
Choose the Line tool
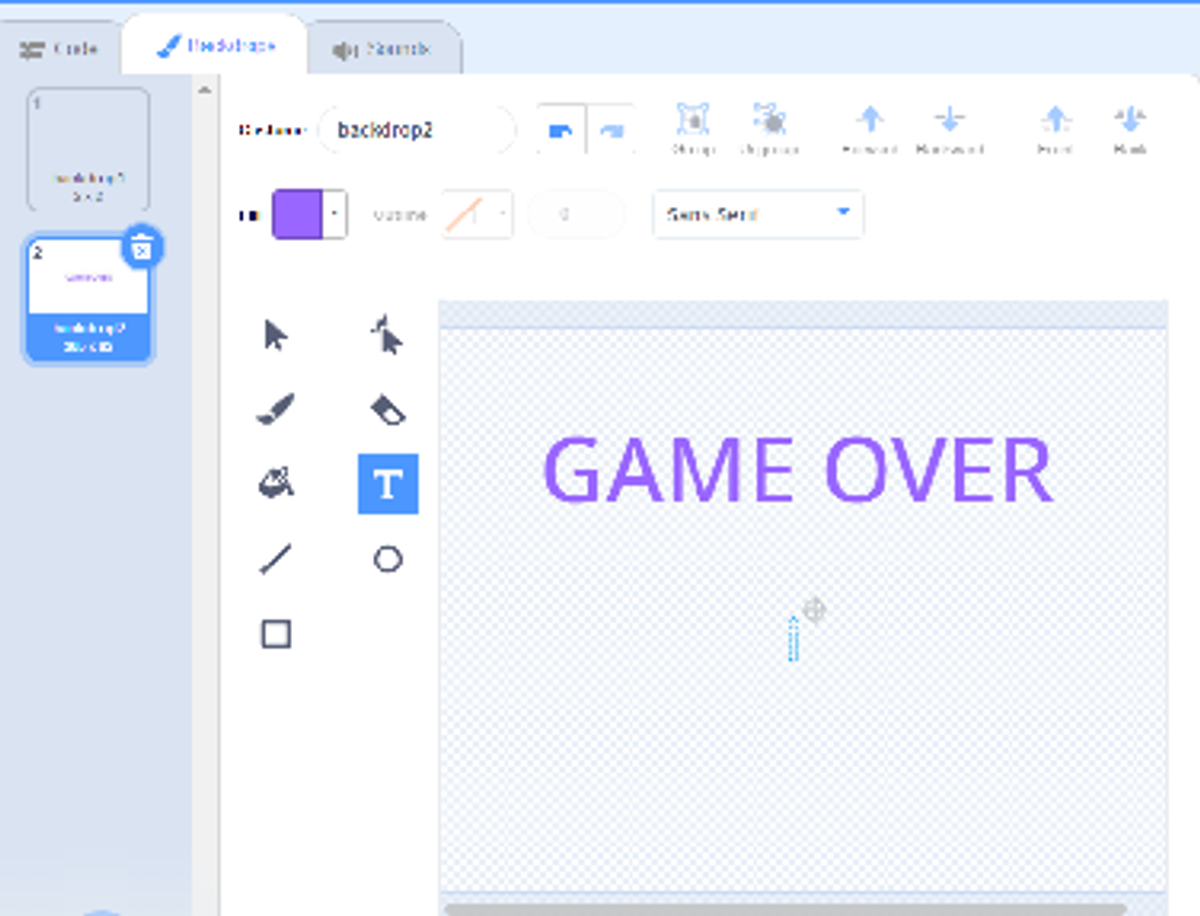[x=276, y=559]
